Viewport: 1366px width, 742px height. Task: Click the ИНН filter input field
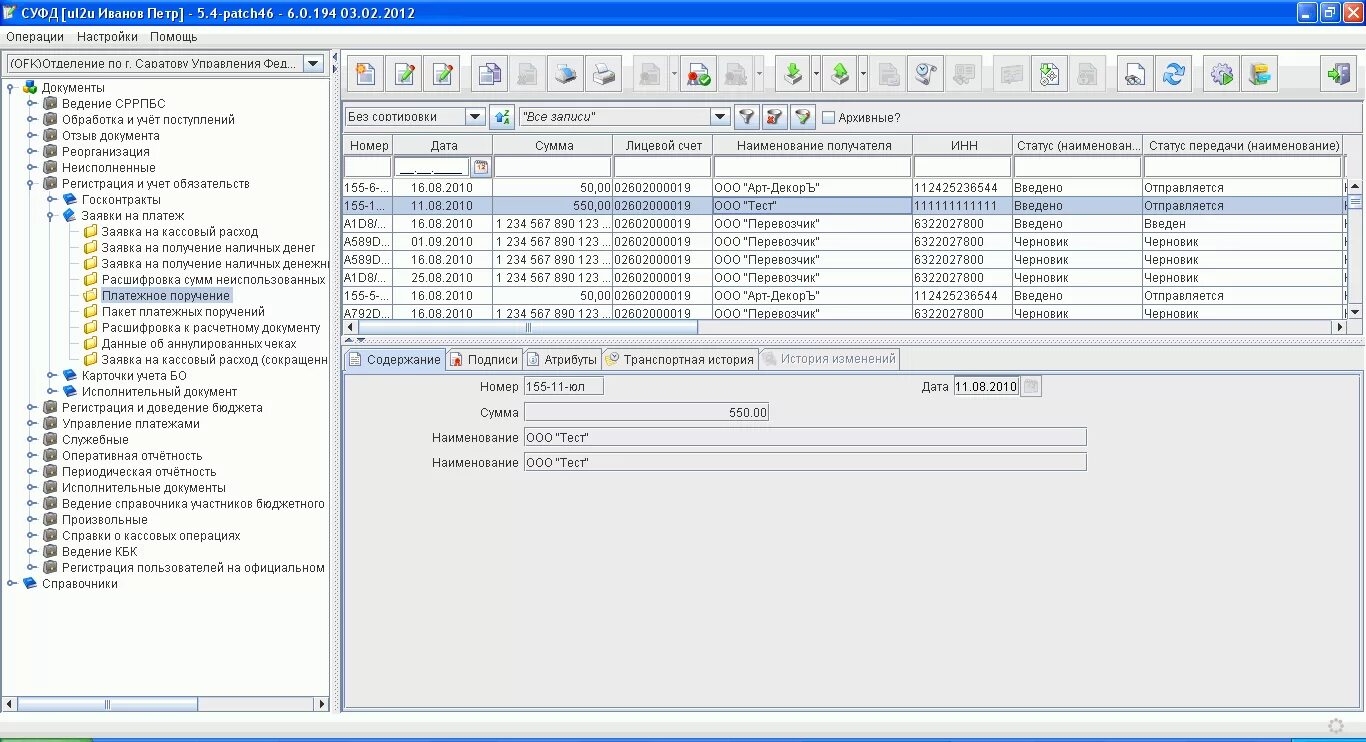963,167
